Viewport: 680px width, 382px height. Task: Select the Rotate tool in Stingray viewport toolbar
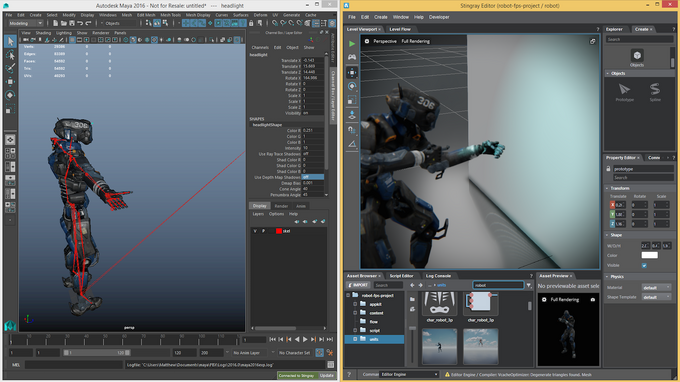352,86
